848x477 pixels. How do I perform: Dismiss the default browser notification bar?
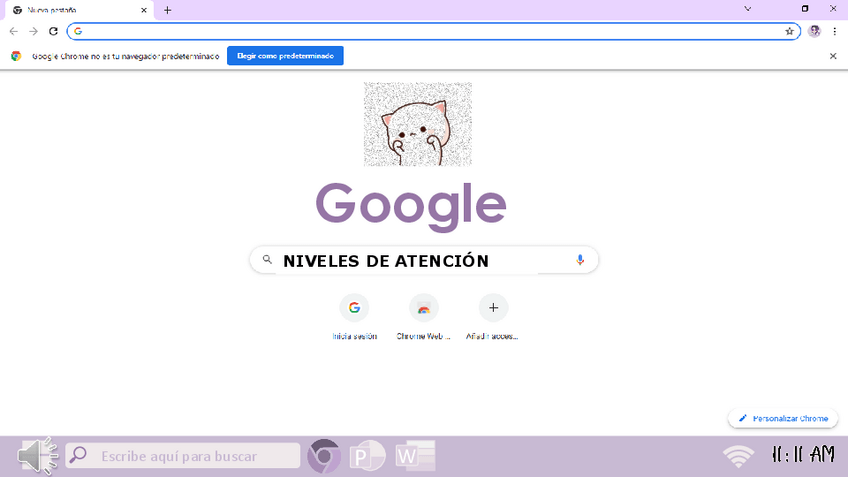click(833, 56)
